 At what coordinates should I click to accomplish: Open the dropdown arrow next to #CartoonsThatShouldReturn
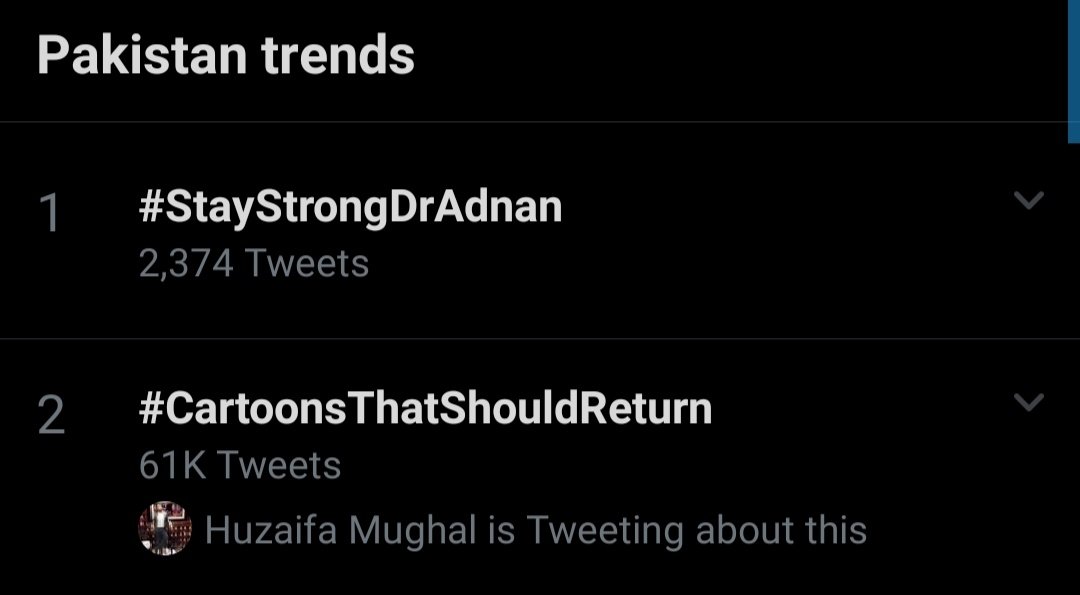tap(1028, 403)
